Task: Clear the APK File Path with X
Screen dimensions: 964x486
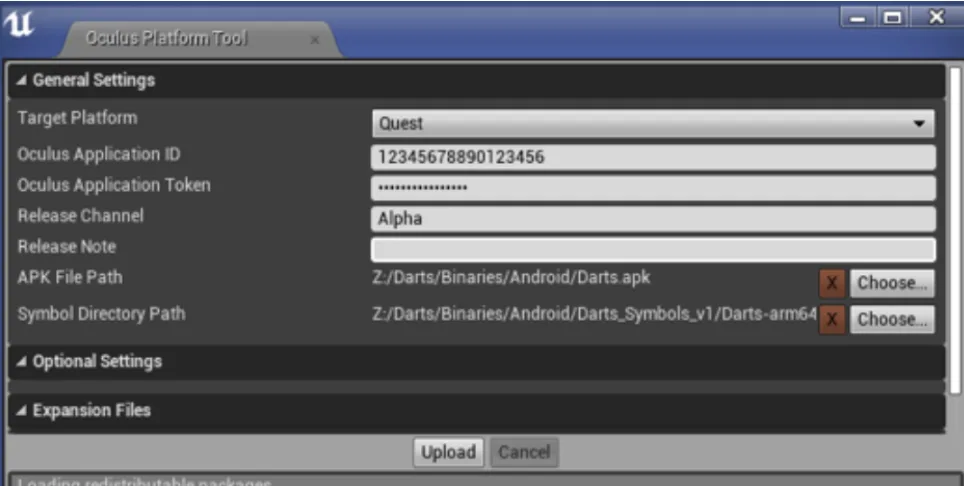Action: [x=832, y=283]
